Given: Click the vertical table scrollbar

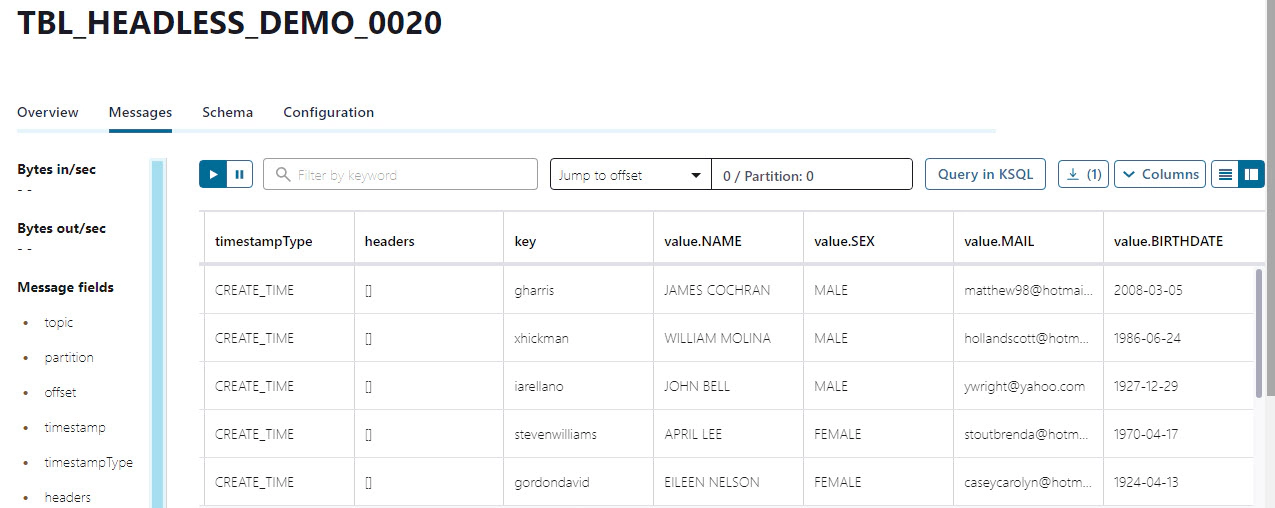Looking at the screenshot, I should [1258, 333].
